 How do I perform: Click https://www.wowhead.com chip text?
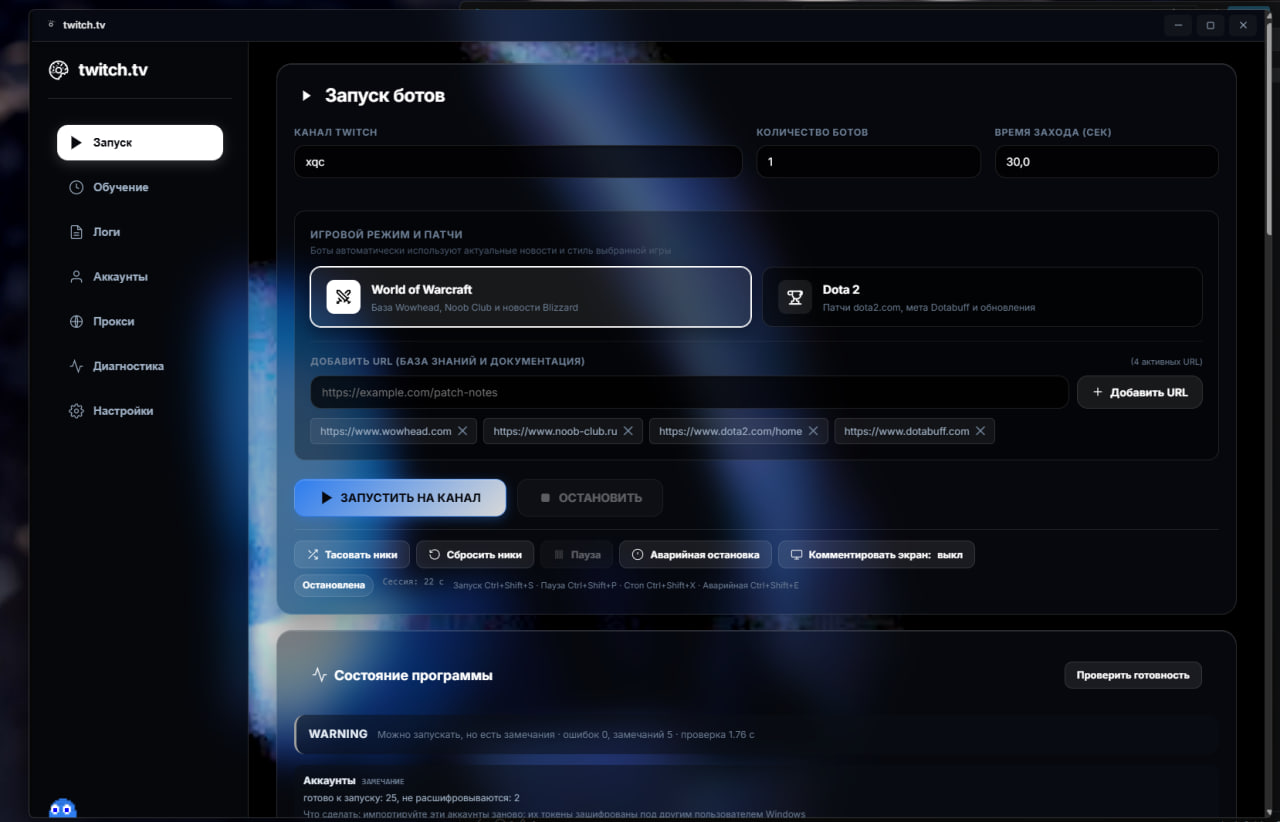[x=386, y=431]
